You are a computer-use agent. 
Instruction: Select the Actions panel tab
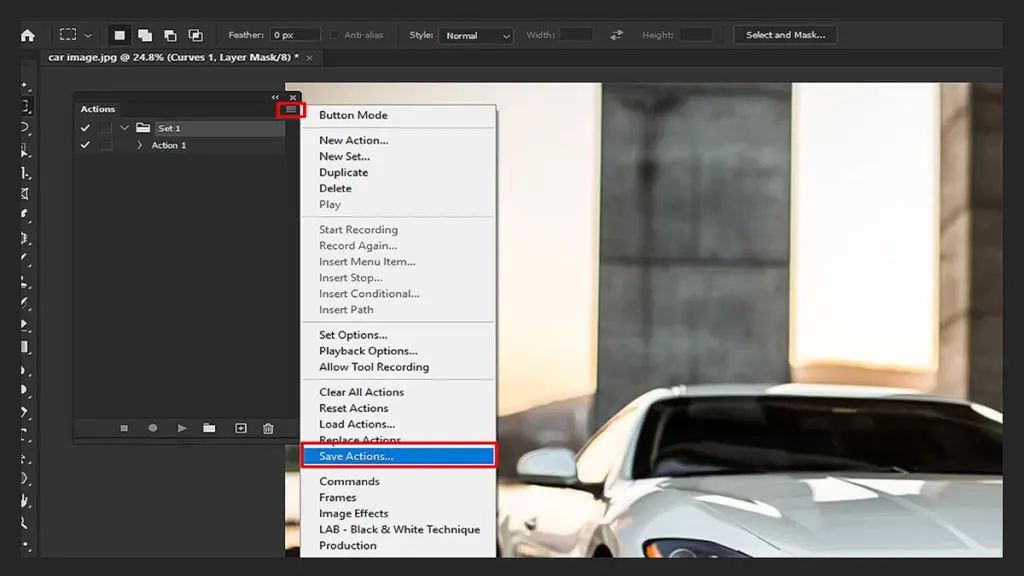point(98,109)
